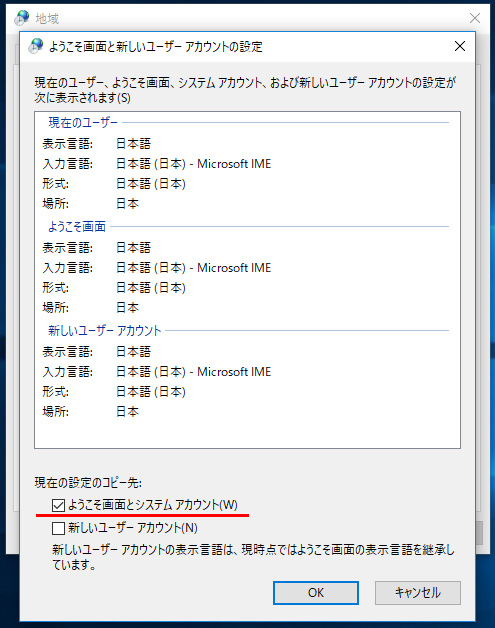Close the background 地域 window
Screen dimensions: 495x628
pos(475,18)
